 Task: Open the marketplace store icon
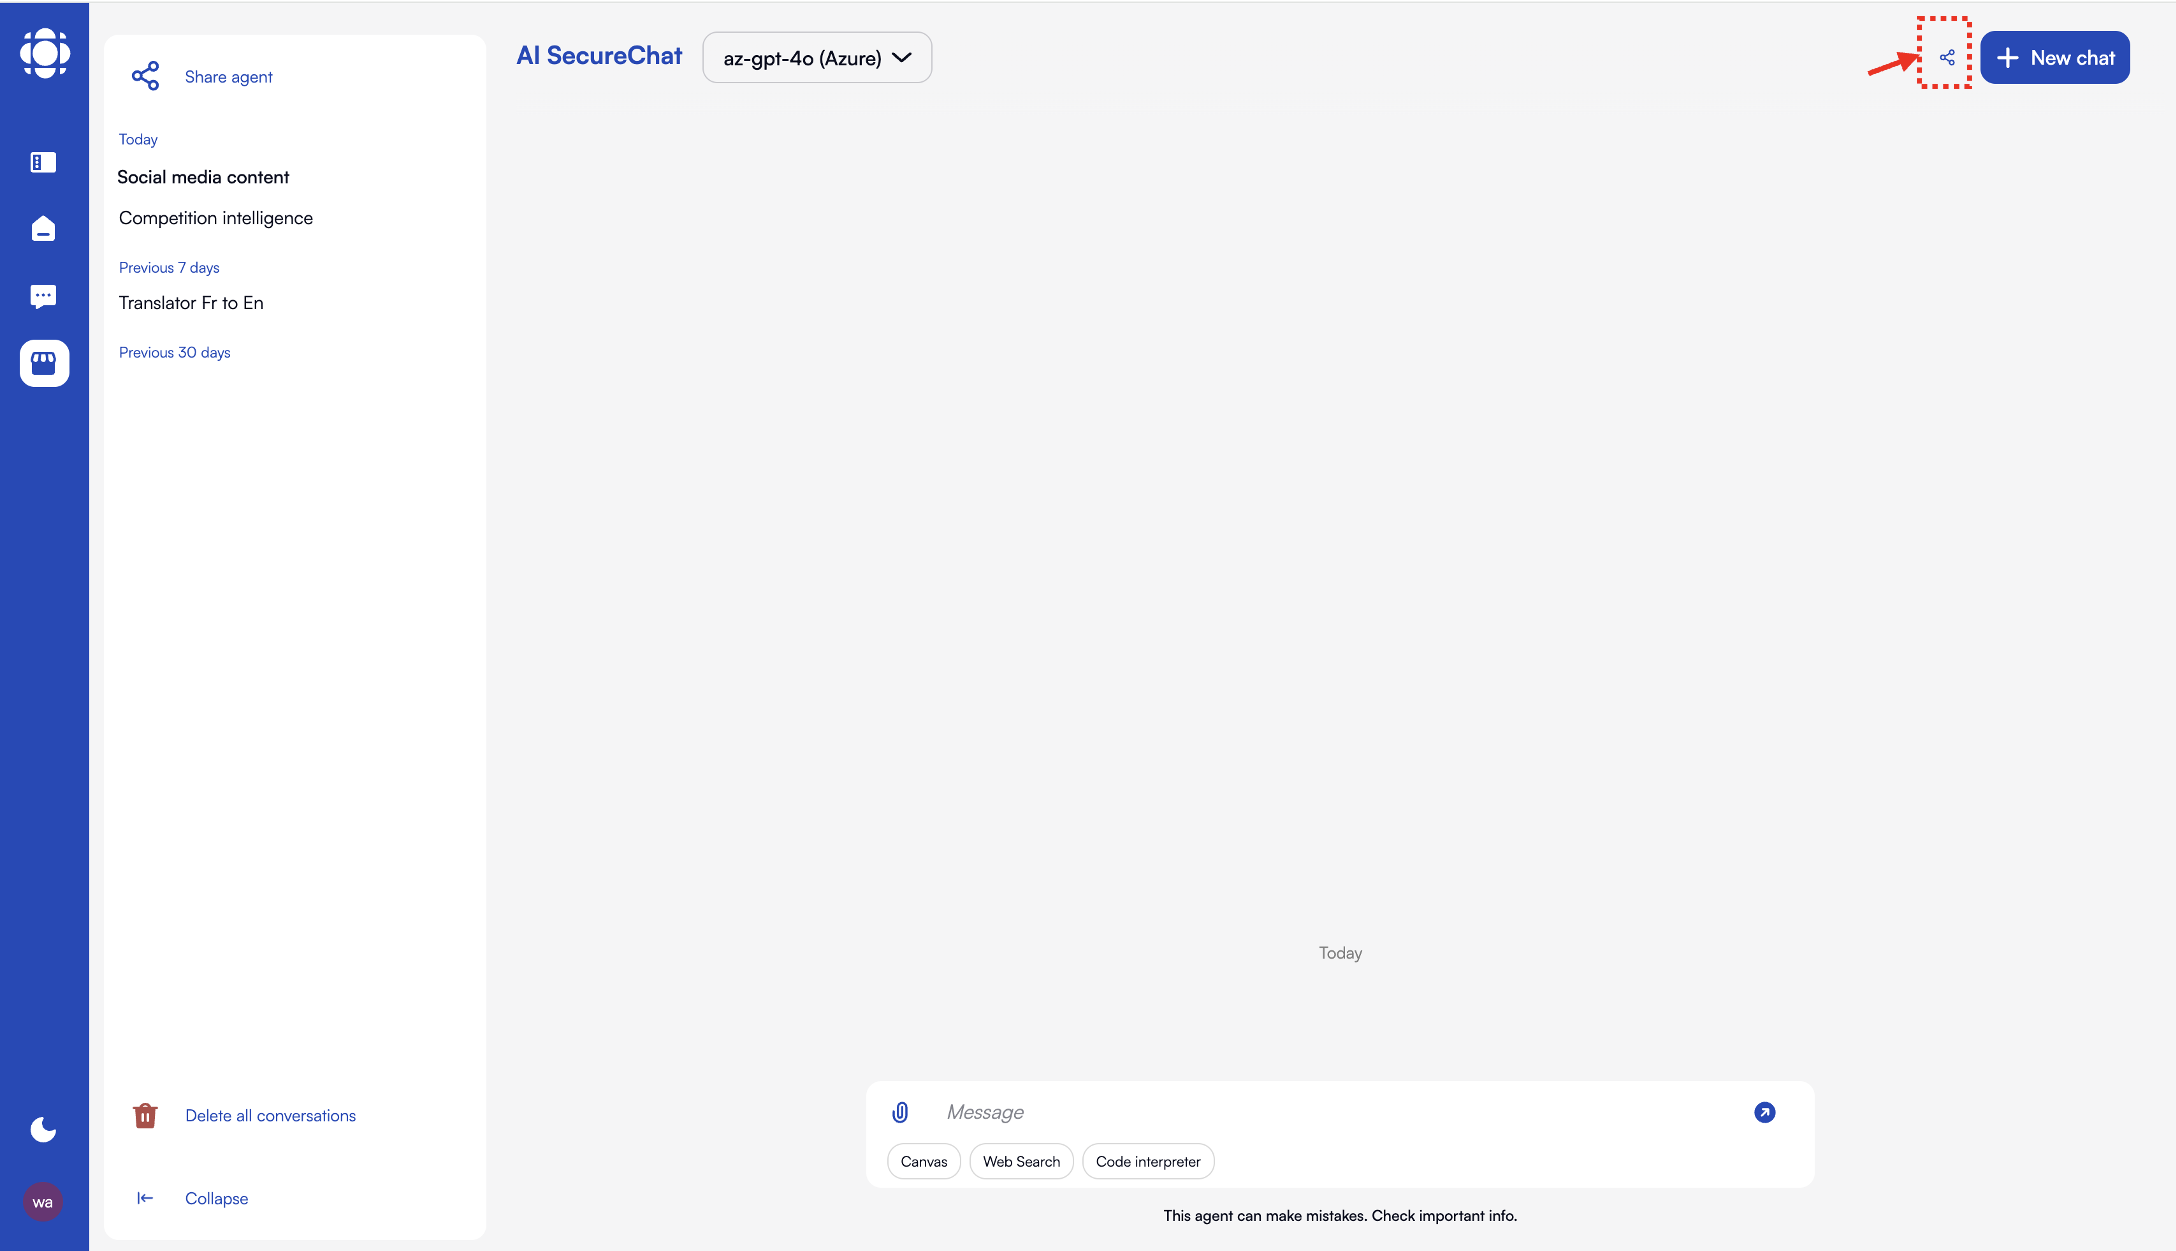click(x=44, y=363)
